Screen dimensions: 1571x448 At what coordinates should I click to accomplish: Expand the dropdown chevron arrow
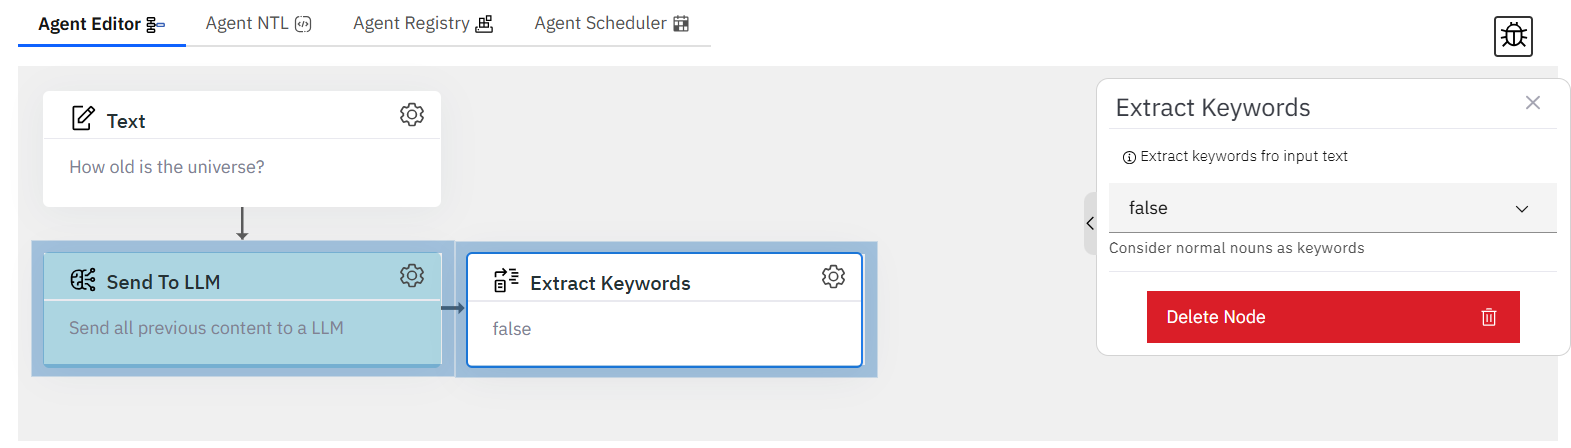tap(1522, 209)
